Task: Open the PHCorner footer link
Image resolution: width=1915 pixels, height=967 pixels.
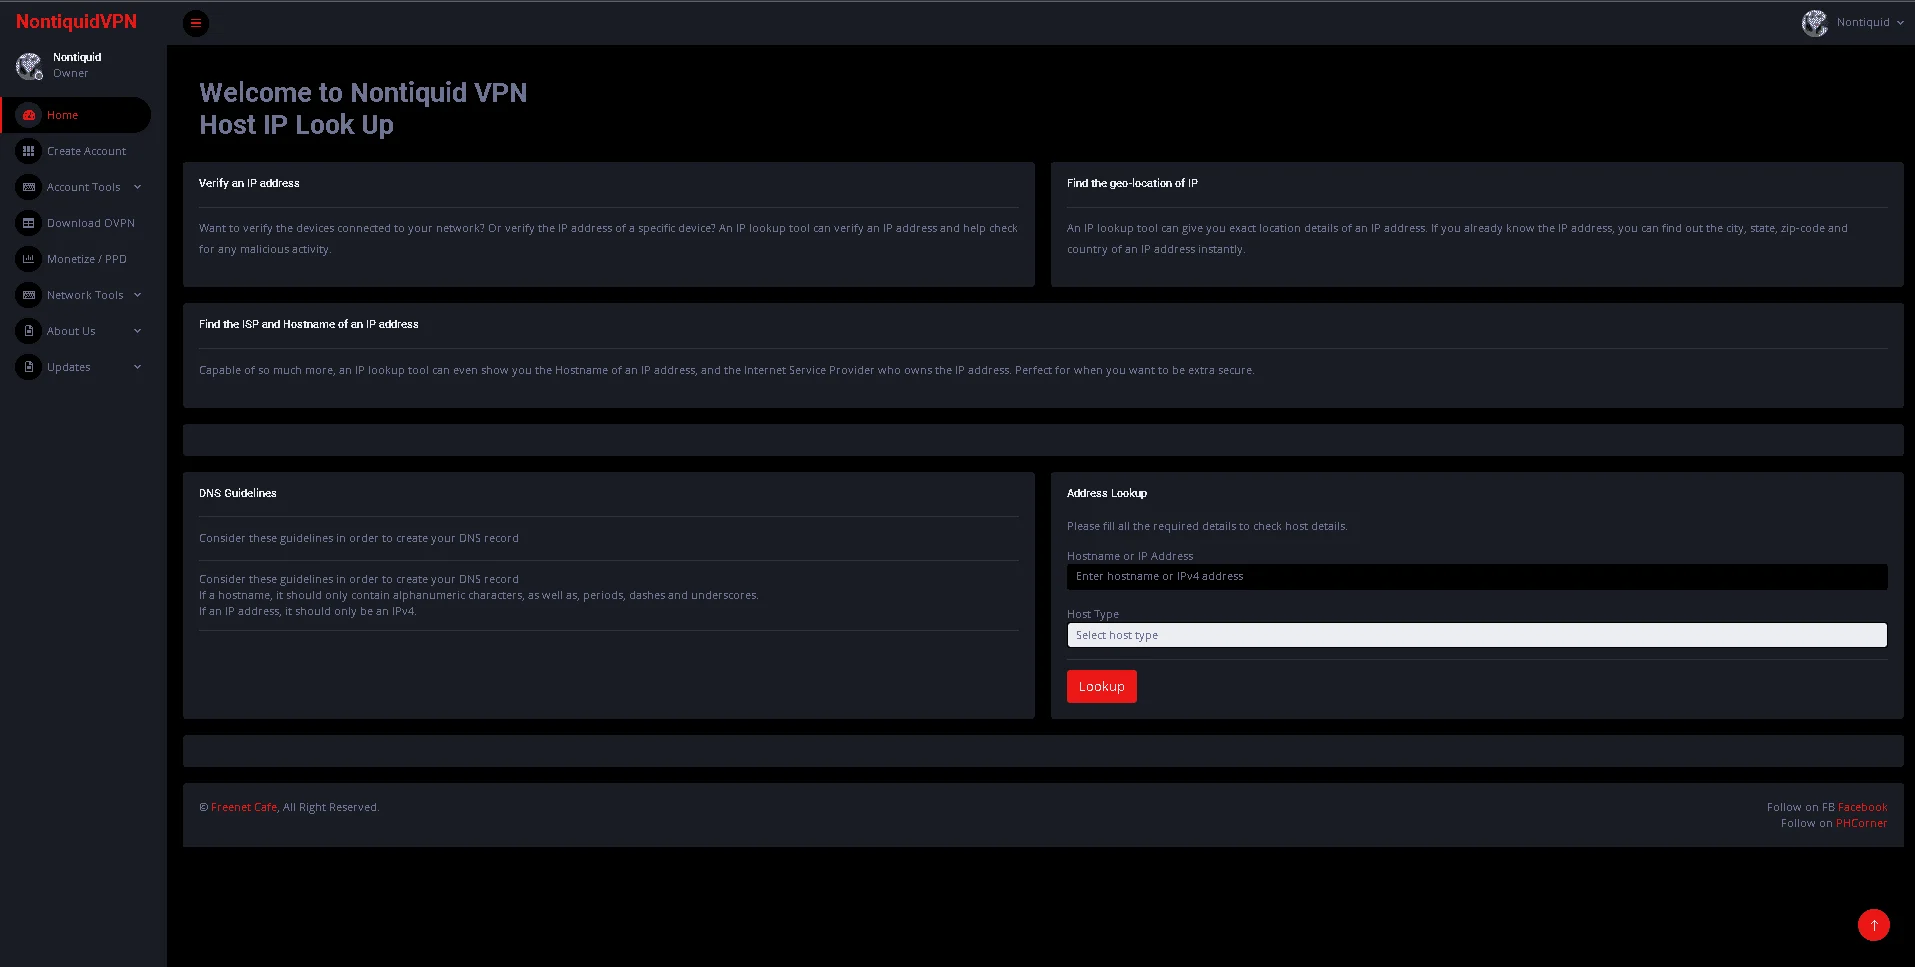Action: [x=1861, y=823]
